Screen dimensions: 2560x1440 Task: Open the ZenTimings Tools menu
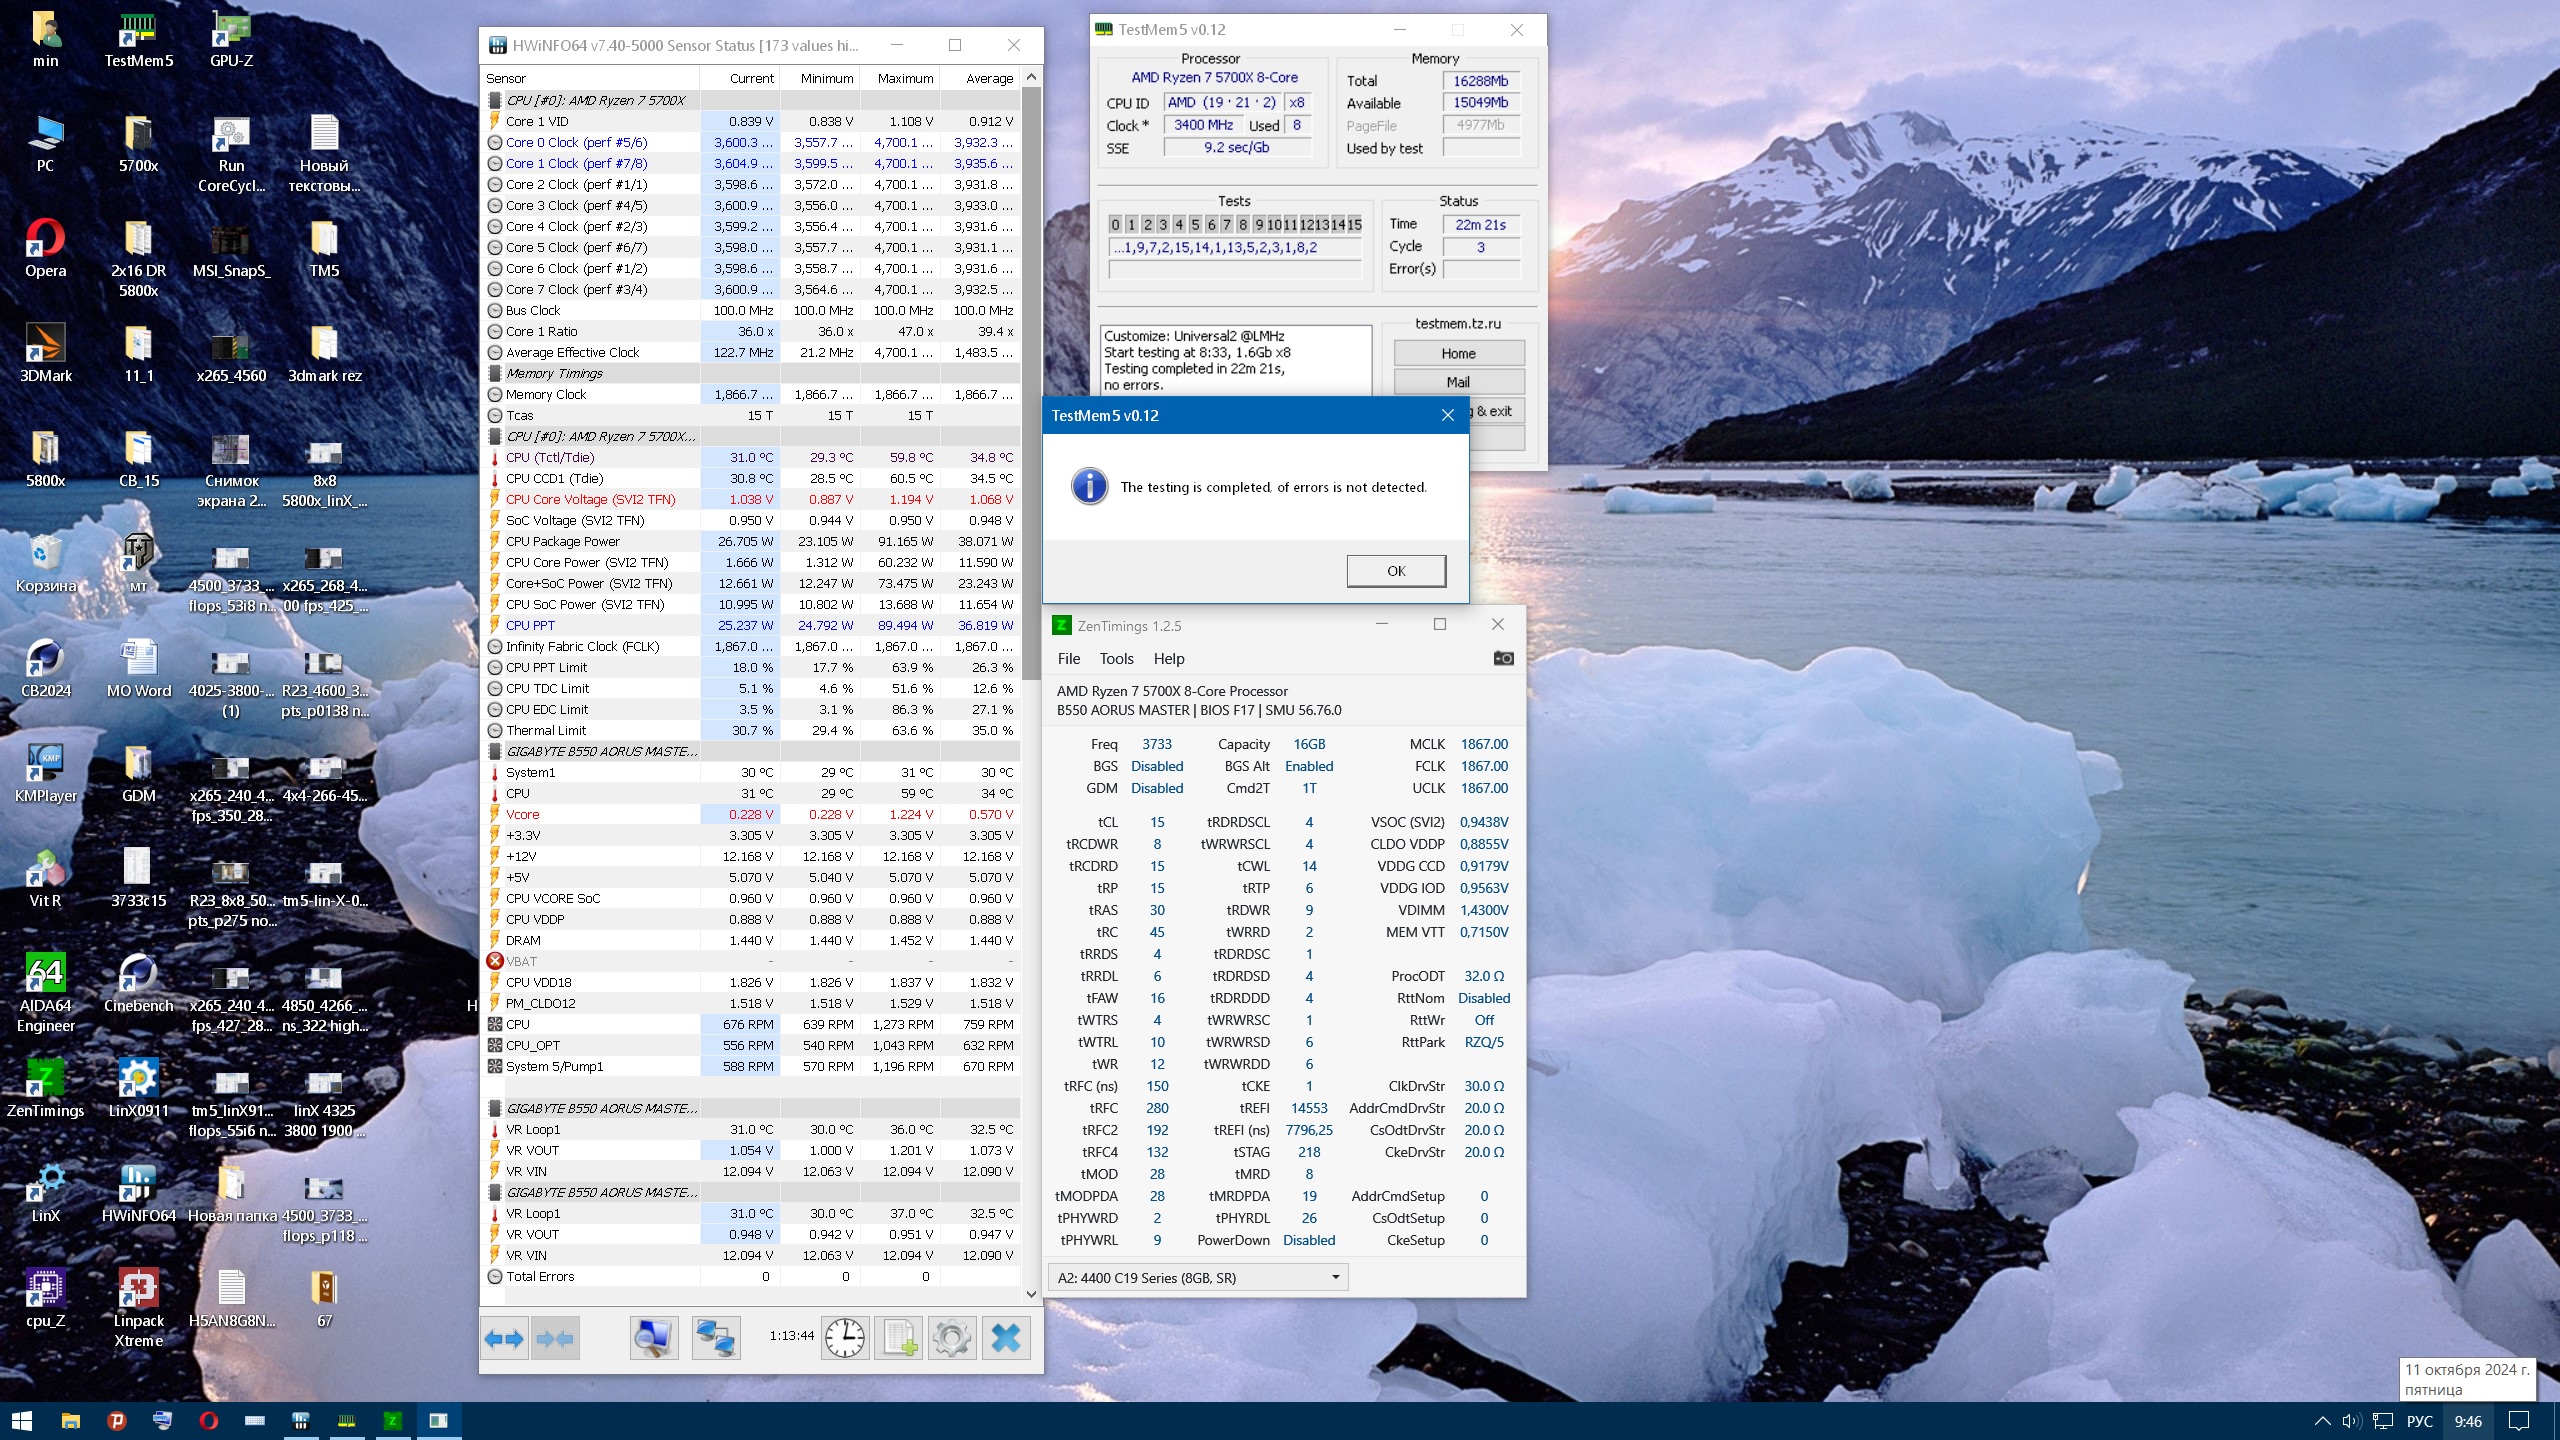[x=1116, y=658]
